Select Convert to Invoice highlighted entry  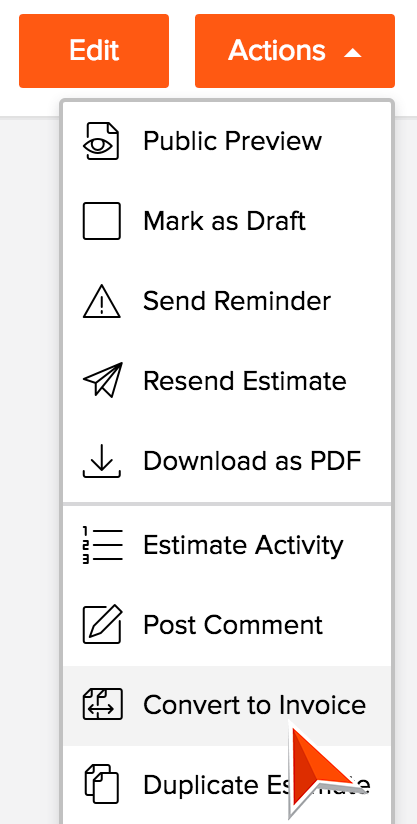[x=227, y=705]
